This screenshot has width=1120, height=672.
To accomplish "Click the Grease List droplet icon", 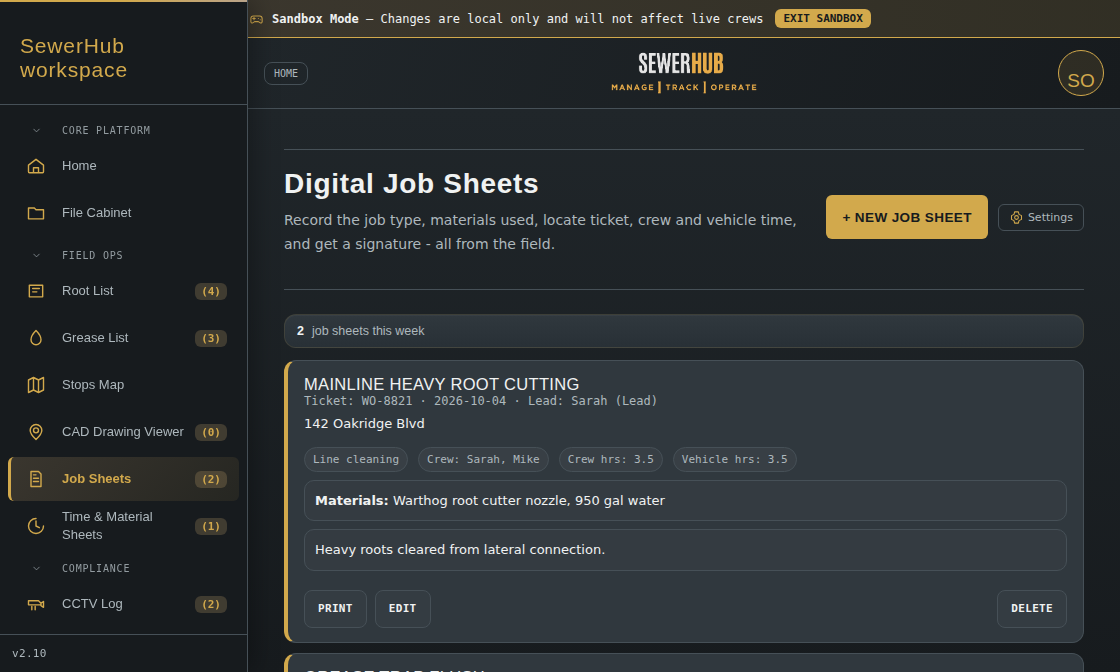I will pos(36,338).
